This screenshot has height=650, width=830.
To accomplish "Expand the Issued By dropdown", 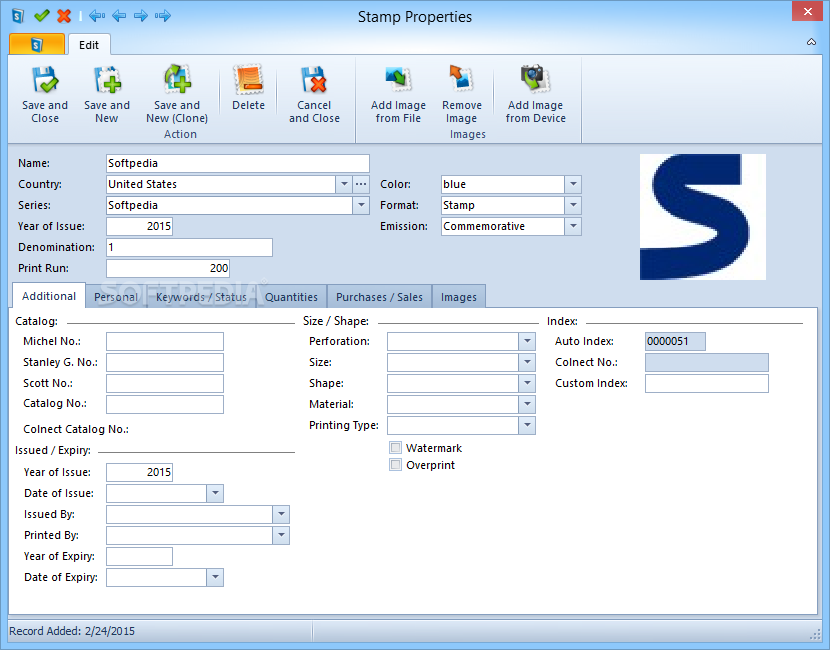I will point(281,514).
